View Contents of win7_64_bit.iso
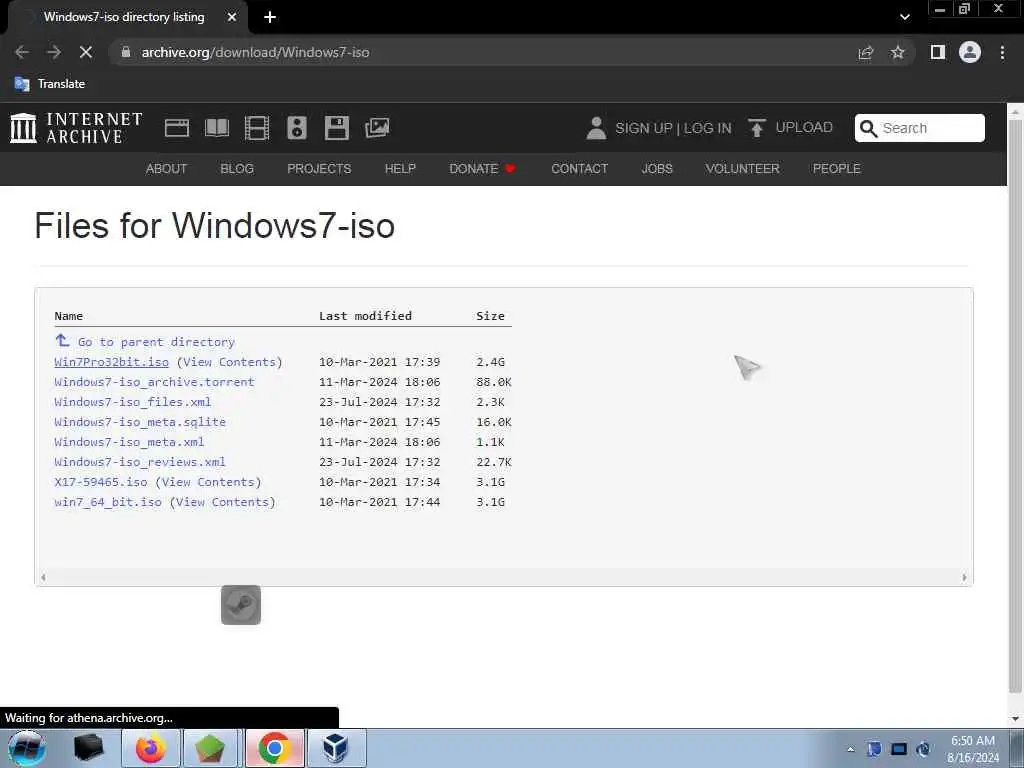This screenshot has height=768, width=1024. [223, 502]
